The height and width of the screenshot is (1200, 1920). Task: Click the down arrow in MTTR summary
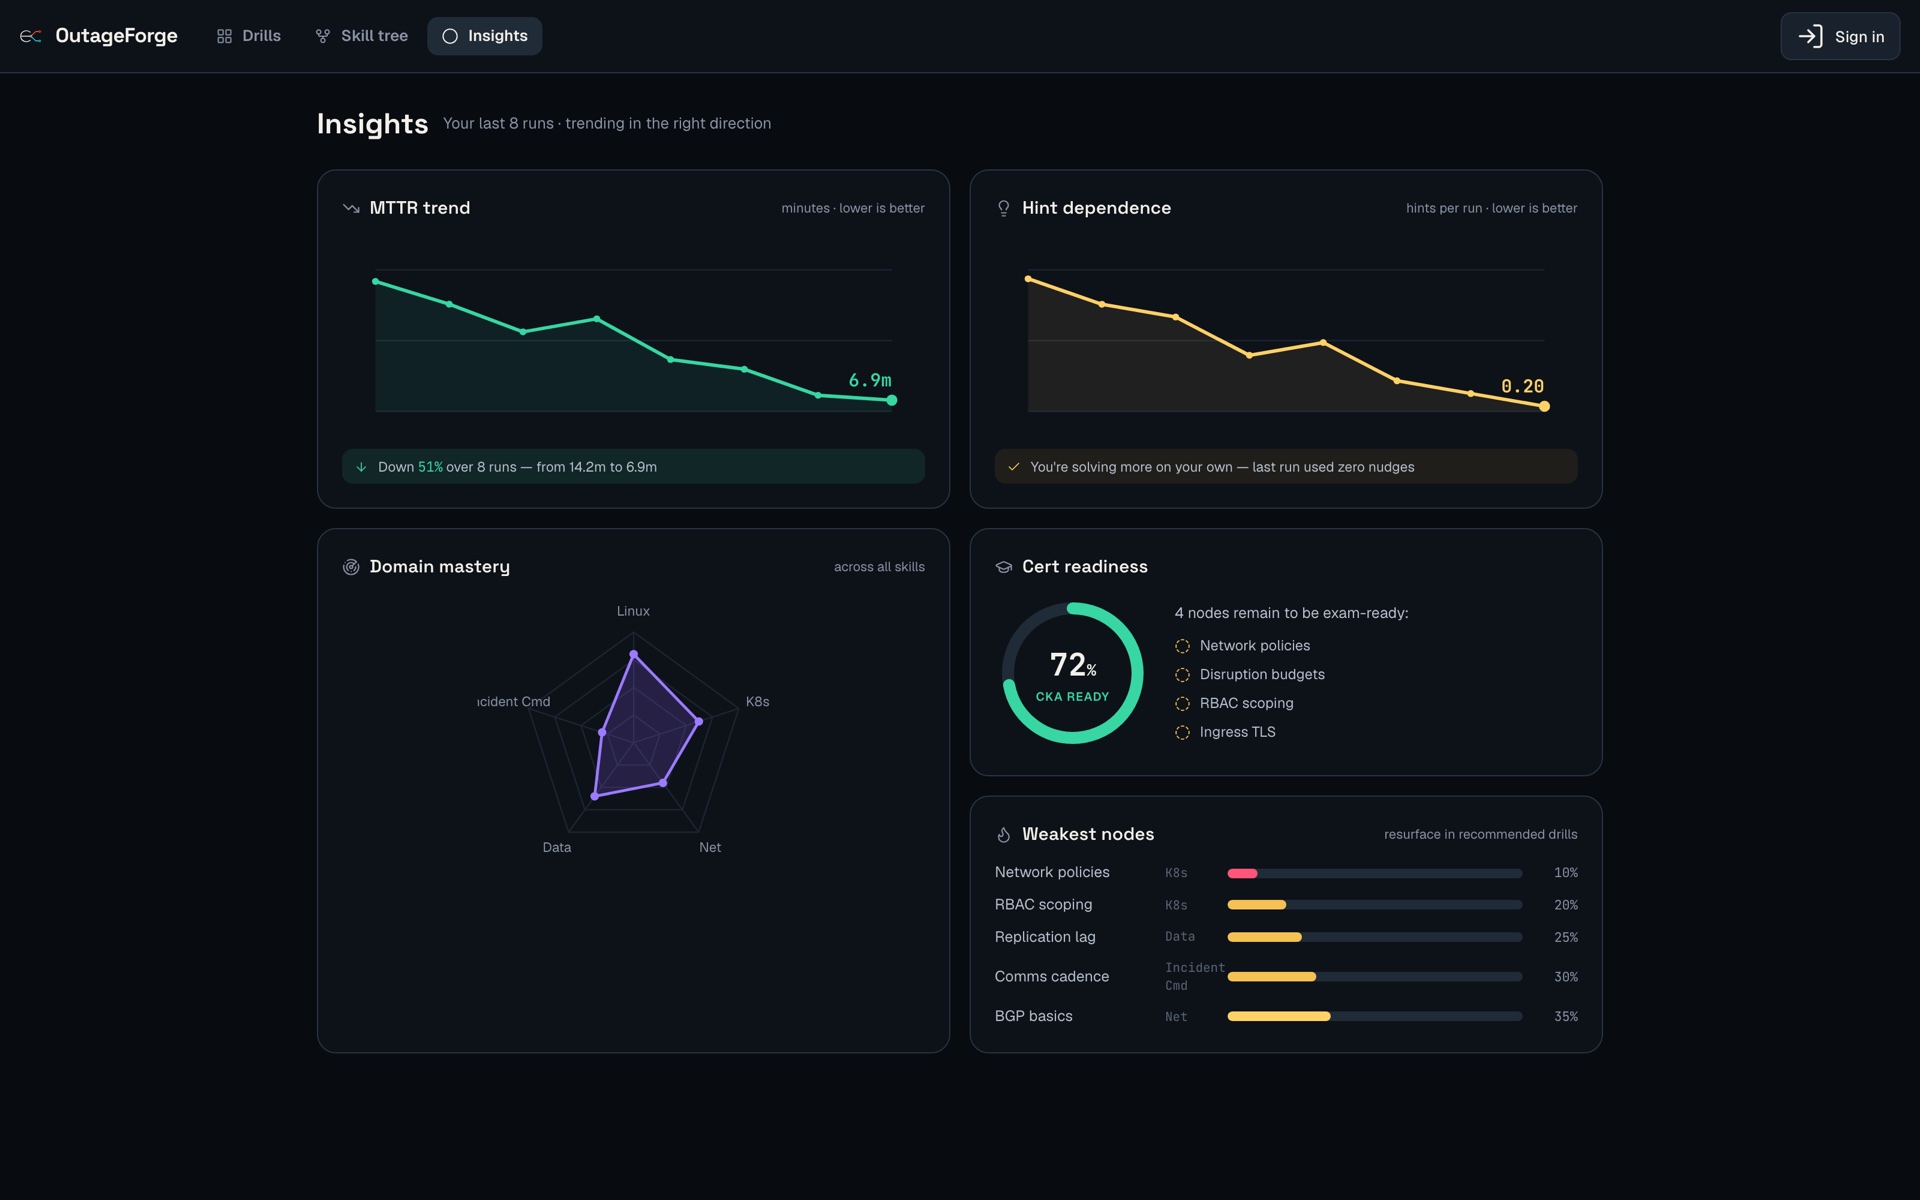[x=361, y=467]
